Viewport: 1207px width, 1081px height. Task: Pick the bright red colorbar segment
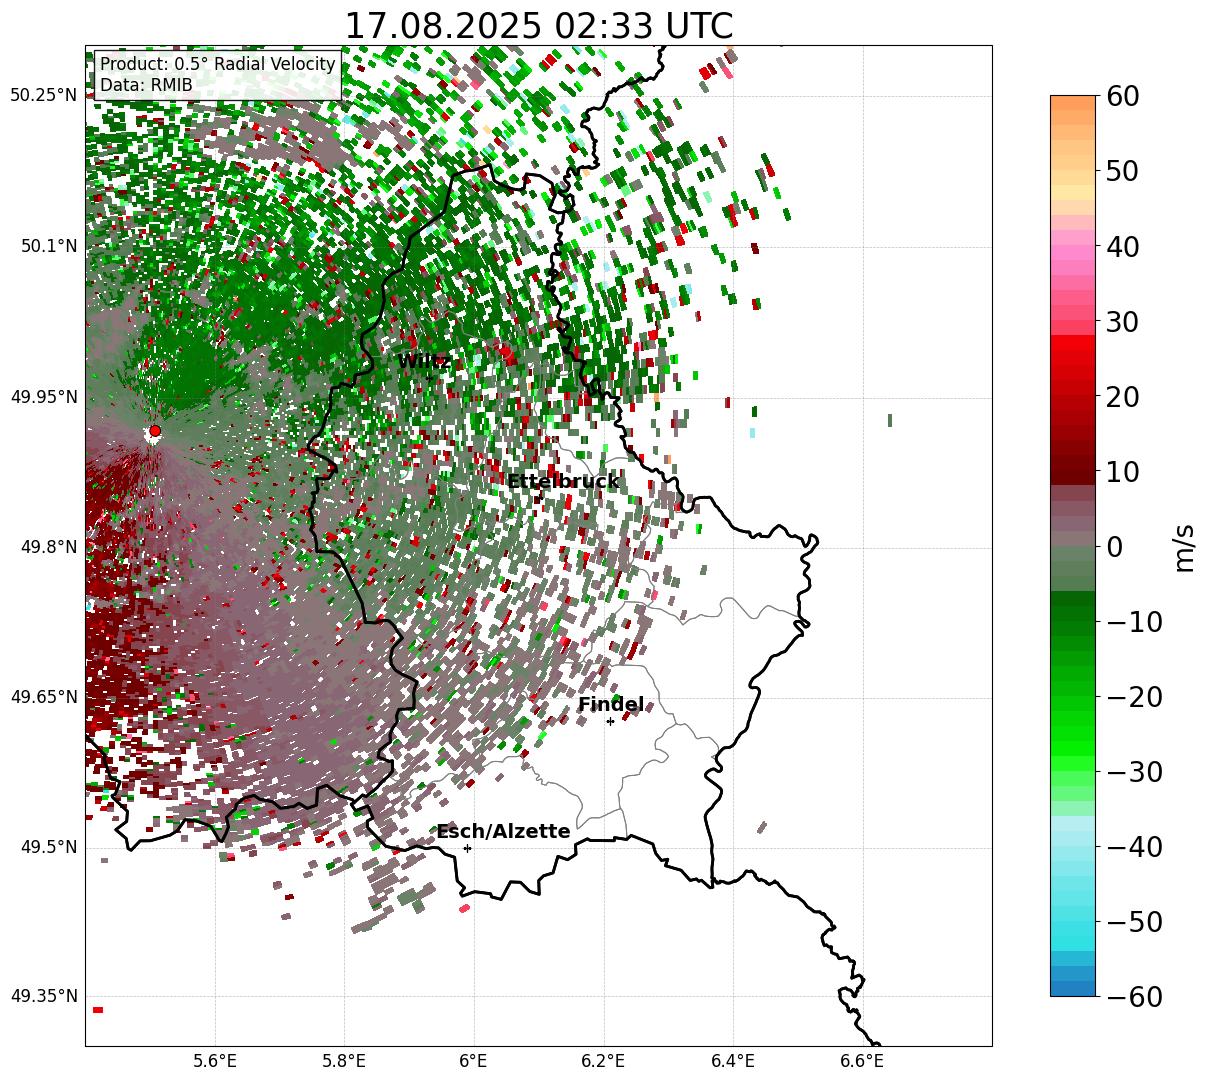click(x=1073, y=342)
